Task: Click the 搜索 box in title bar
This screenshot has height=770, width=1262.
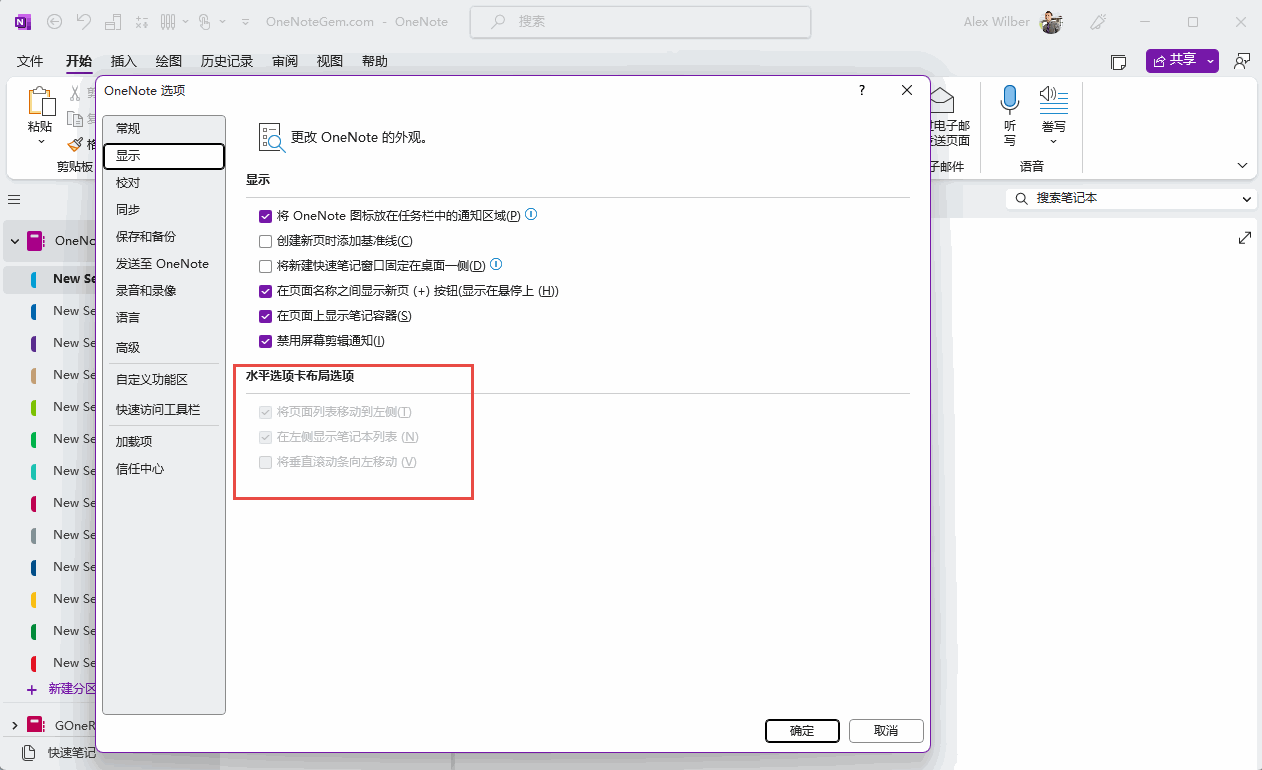Action: [640, 21]
